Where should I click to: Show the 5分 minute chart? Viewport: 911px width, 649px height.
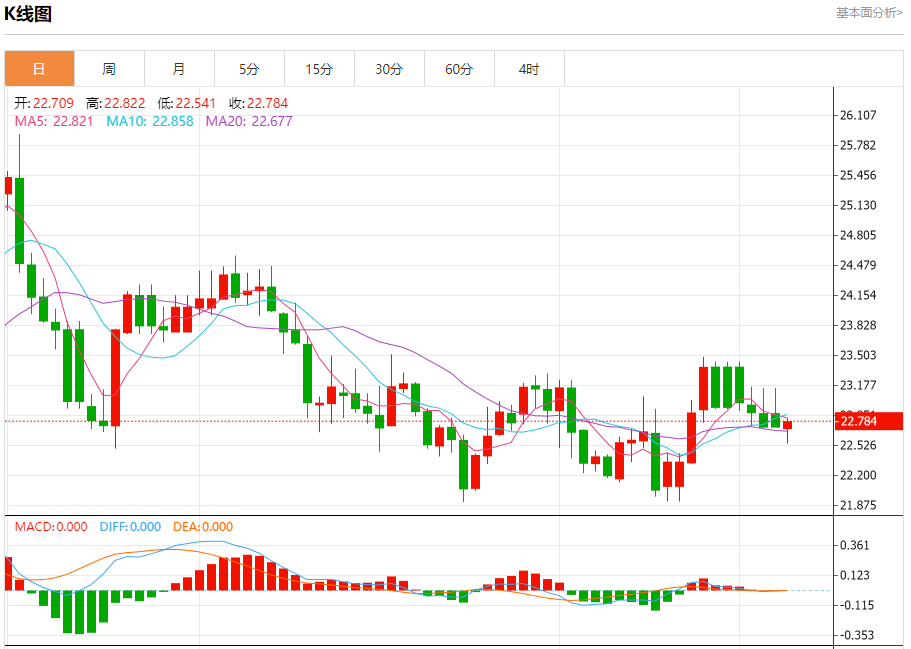[249, 69]
